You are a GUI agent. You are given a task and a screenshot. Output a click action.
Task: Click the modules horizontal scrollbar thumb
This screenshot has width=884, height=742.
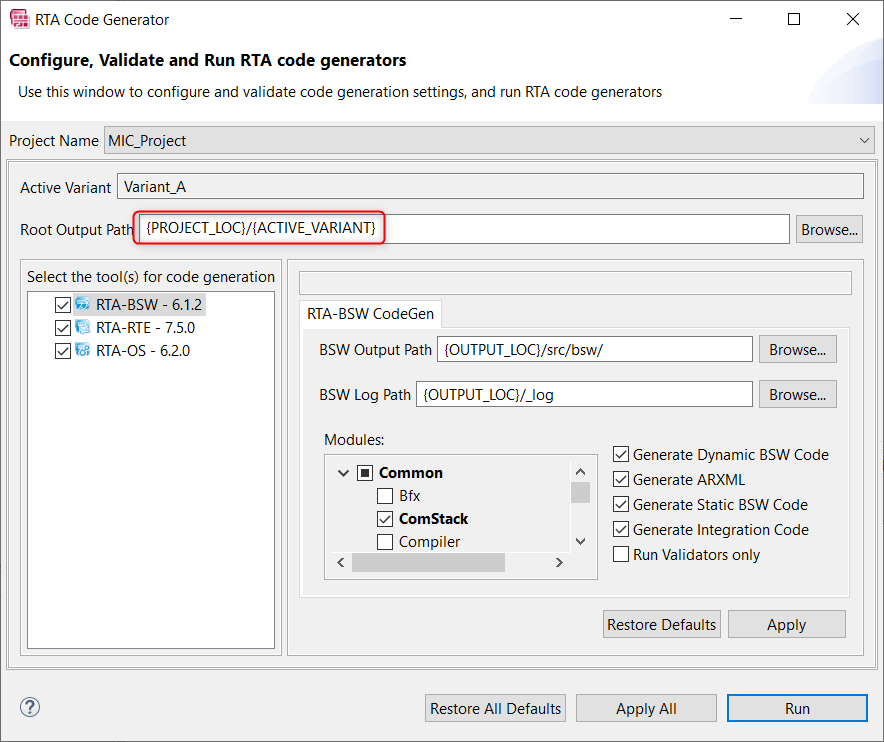(428, 563)
